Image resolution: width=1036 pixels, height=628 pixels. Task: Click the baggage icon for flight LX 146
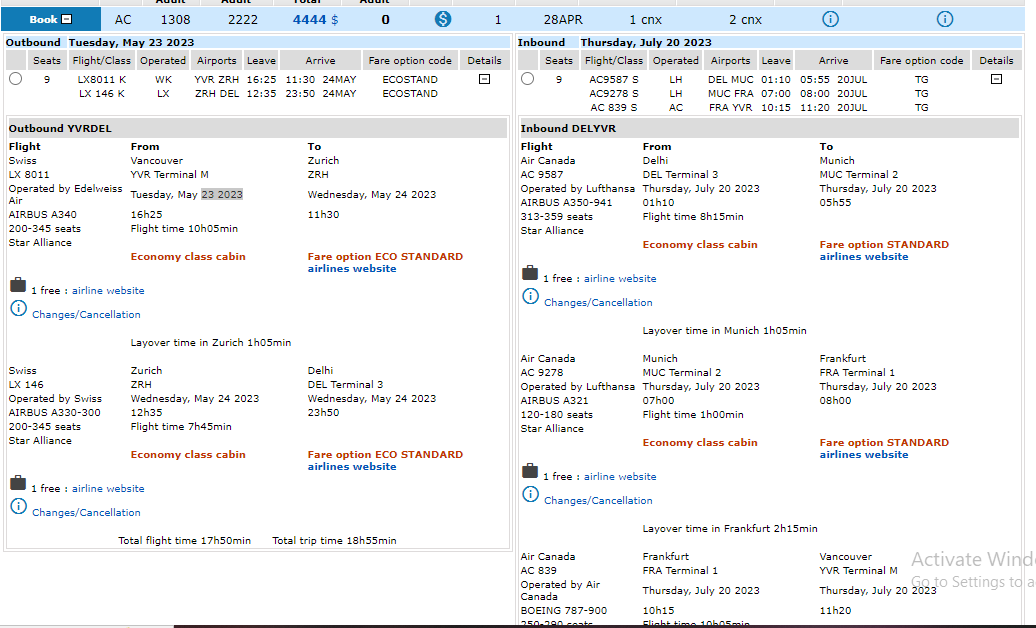[x=18, y=484]
